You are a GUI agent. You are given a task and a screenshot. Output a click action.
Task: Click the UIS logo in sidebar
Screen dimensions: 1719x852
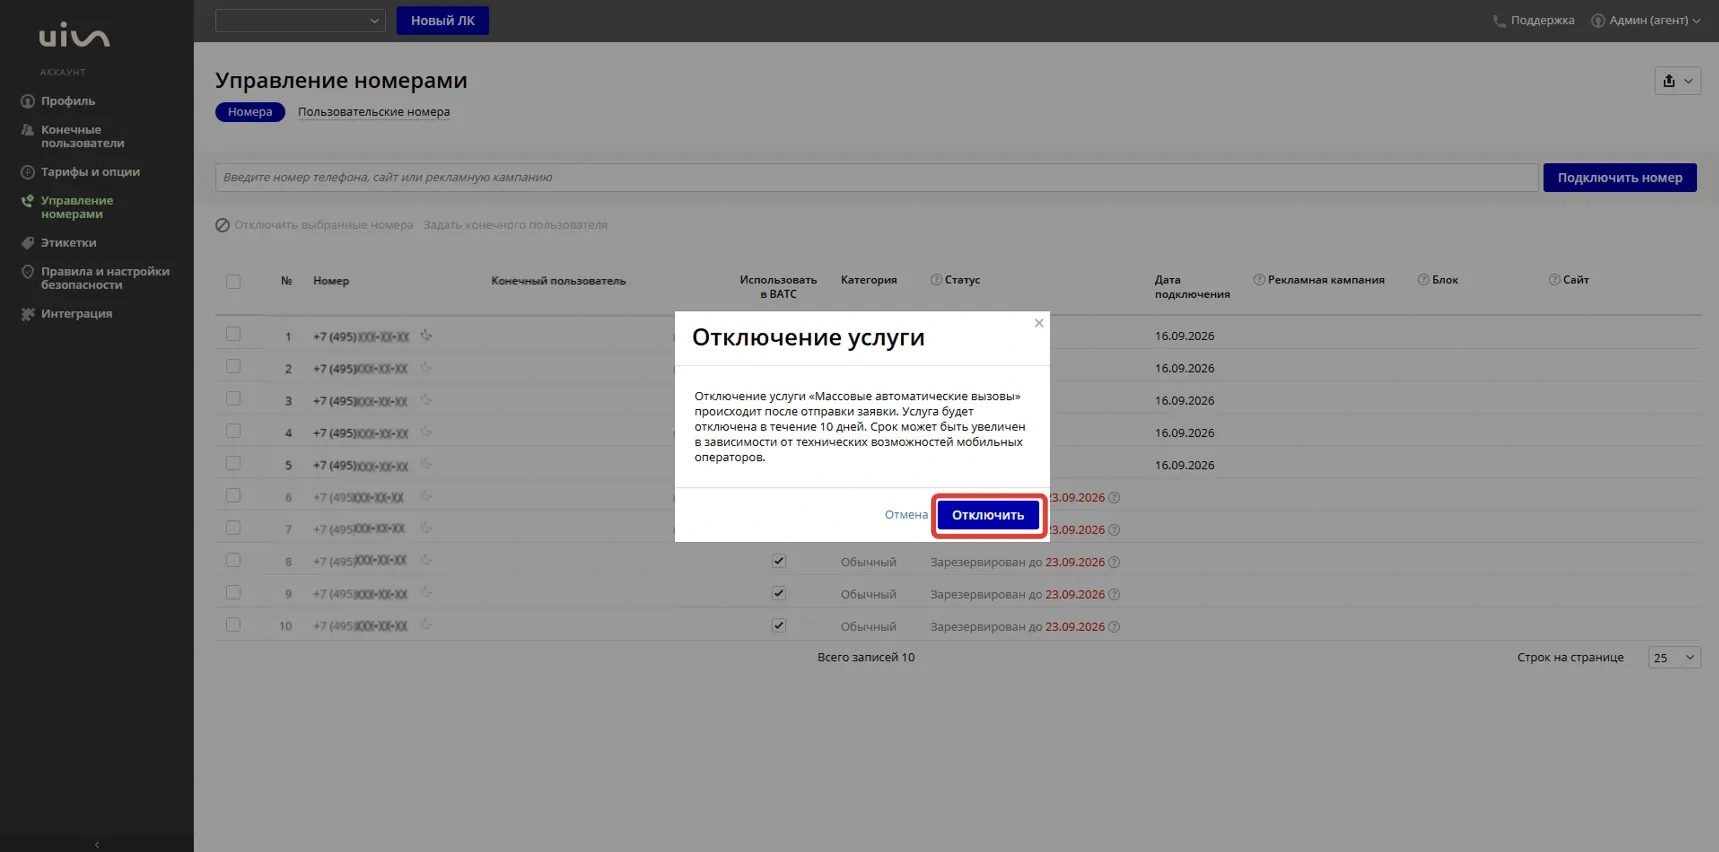click(74, 37)
